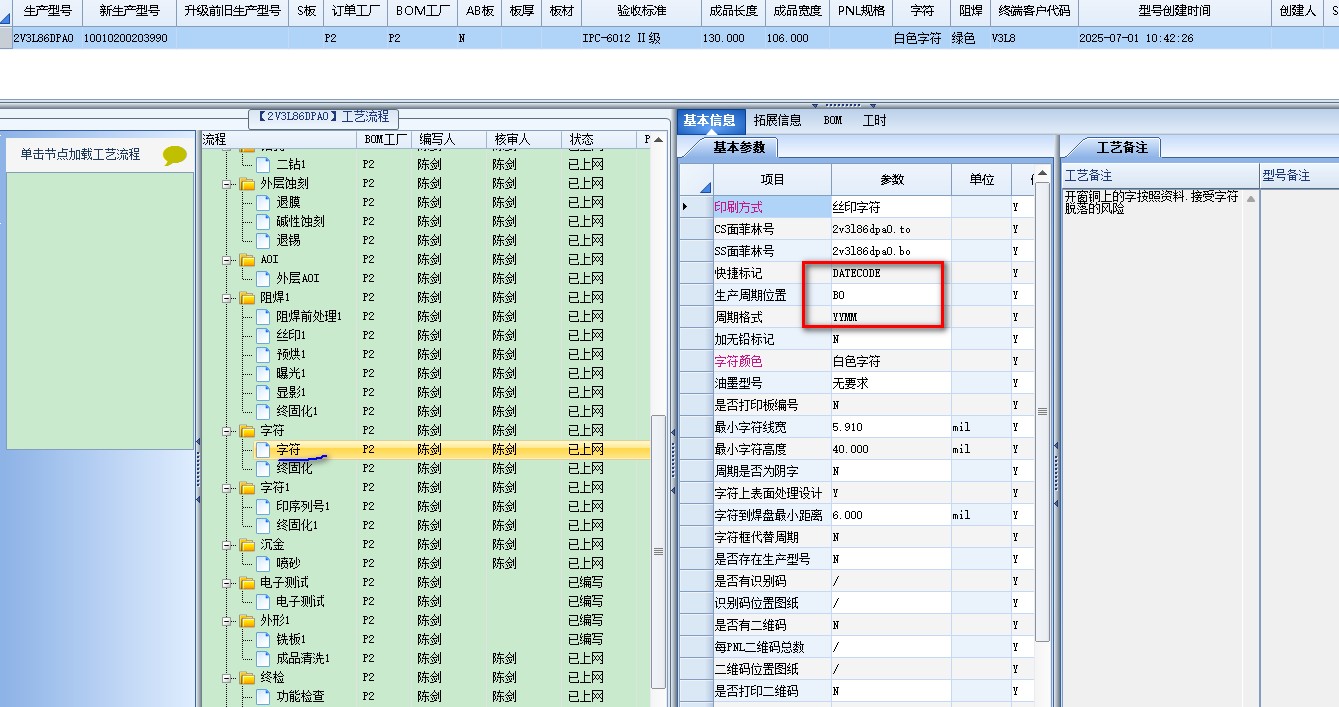Click the document icon beside 二钻1
Viewport: 1339px width, 707px height.
(263, 164)
